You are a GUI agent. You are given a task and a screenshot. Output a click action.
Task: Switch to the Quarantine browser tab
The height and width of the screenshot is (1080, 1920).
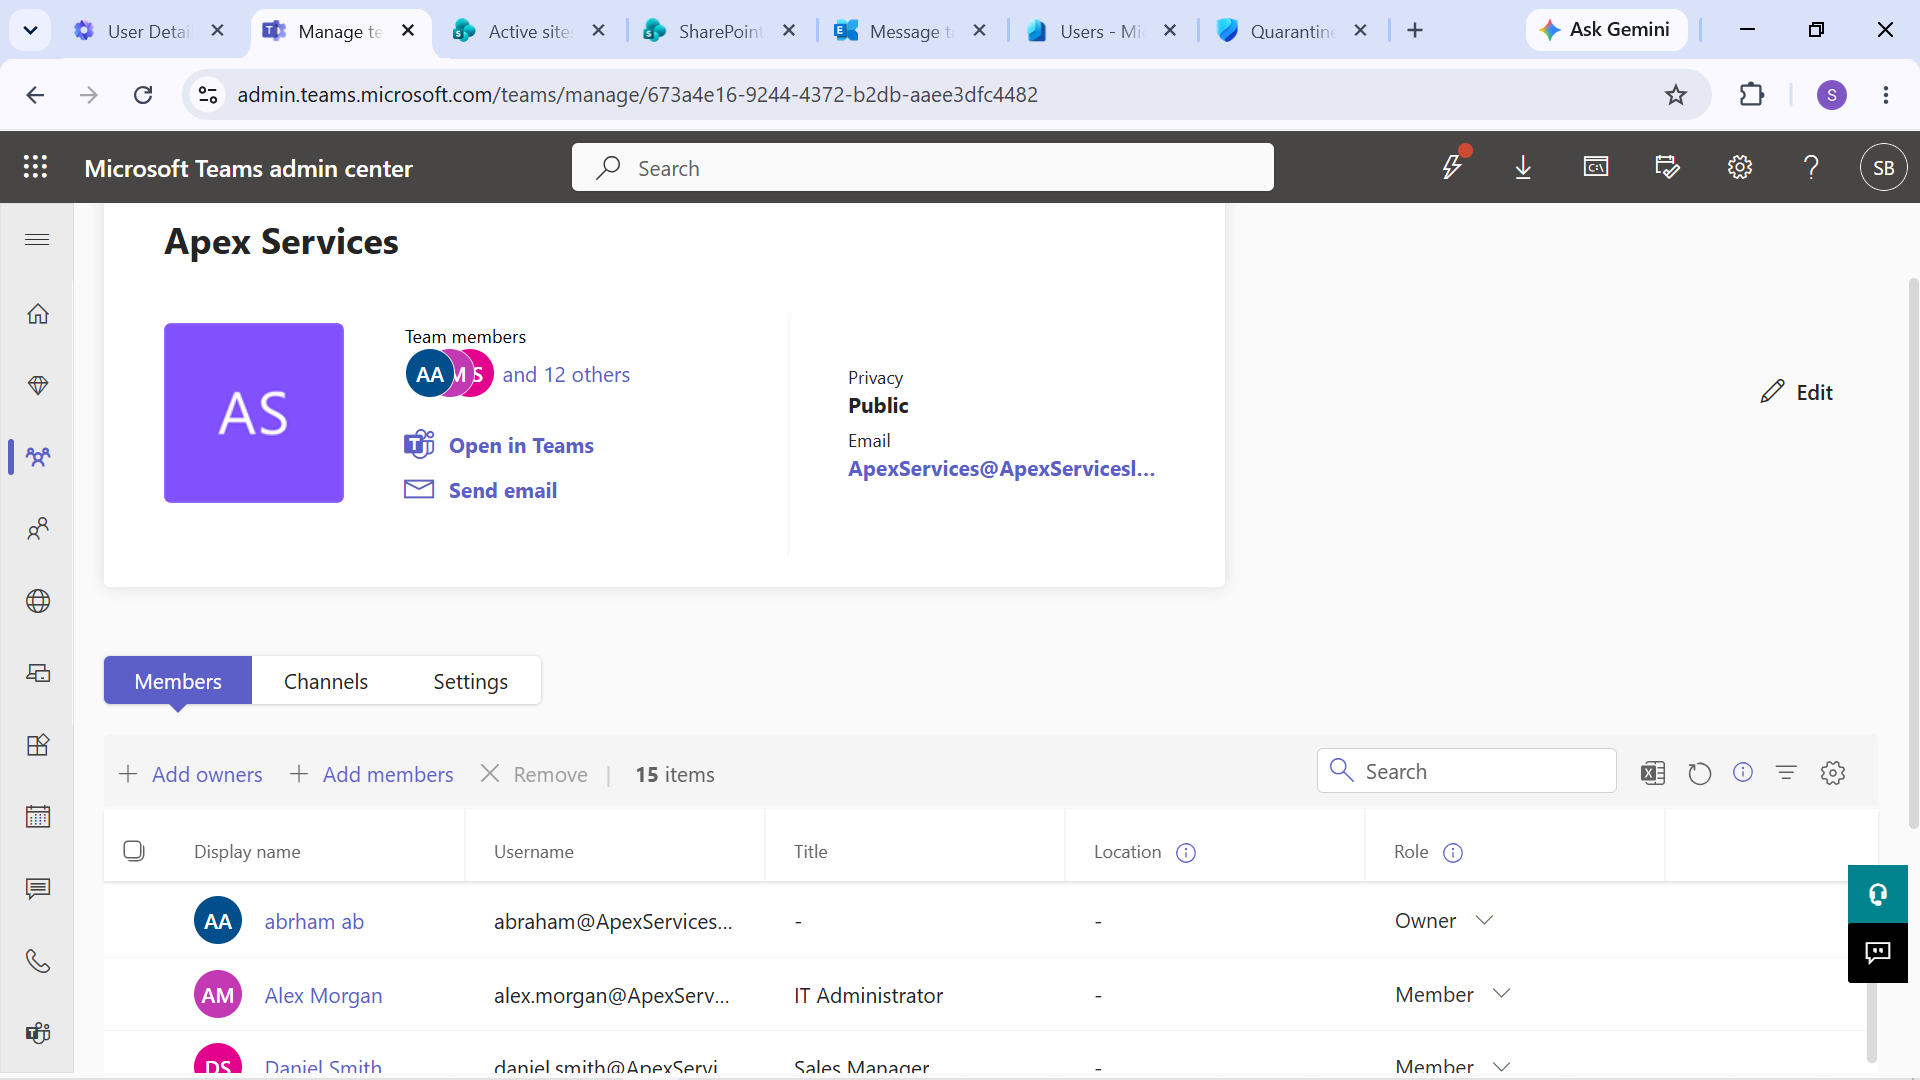pos(1292,31)
